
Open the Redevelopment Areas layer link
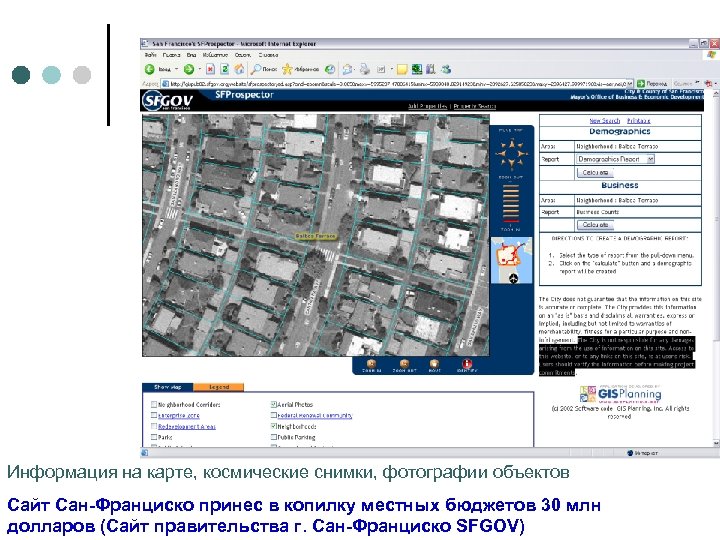(187, 426)
